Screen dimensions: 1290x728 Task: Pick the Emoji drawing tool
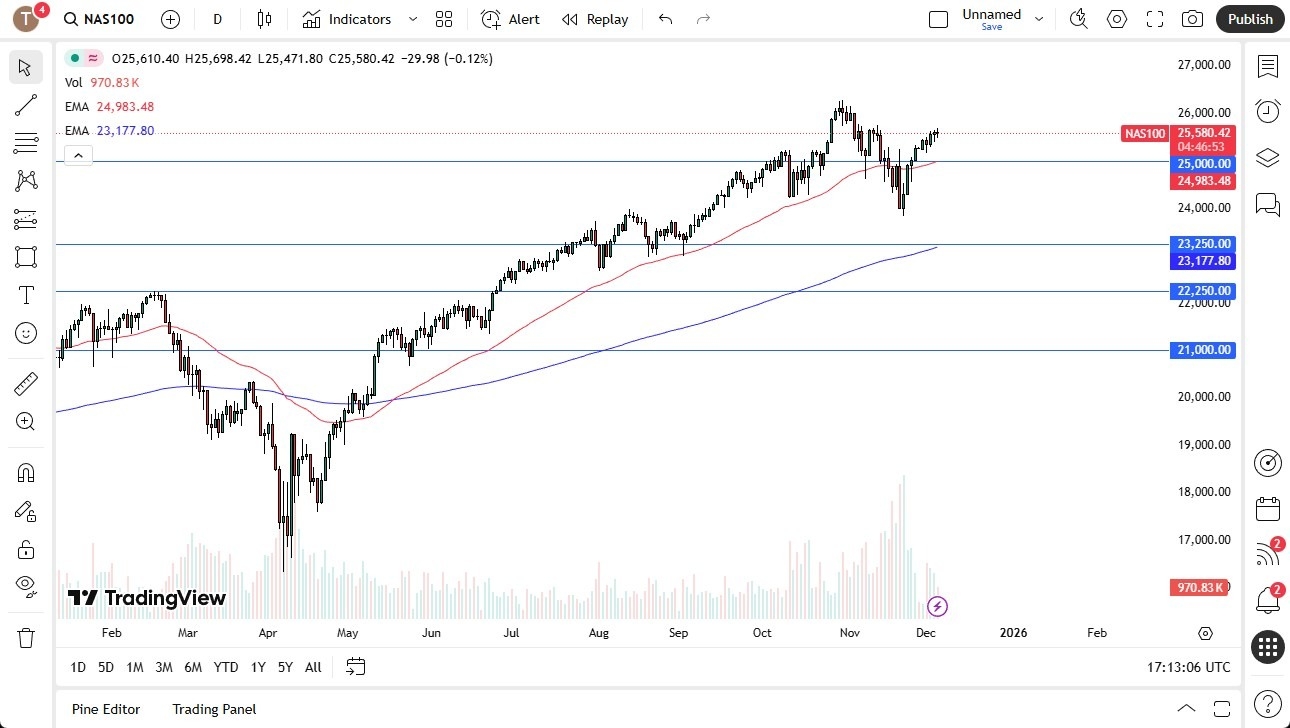coord(26,333)
